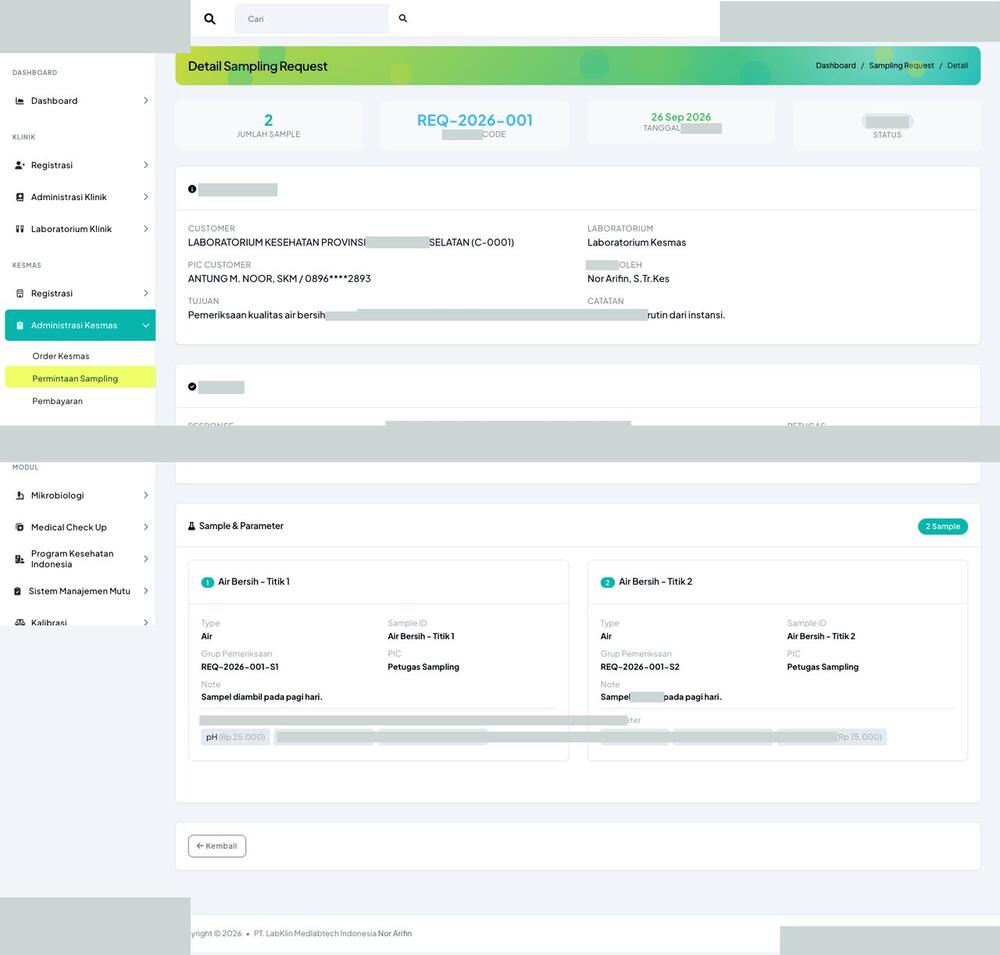The height and width of the screenshot is (955, 1000).
Task: Click the Laboratorium Kesmas value
Action: (x=636, y=242)
